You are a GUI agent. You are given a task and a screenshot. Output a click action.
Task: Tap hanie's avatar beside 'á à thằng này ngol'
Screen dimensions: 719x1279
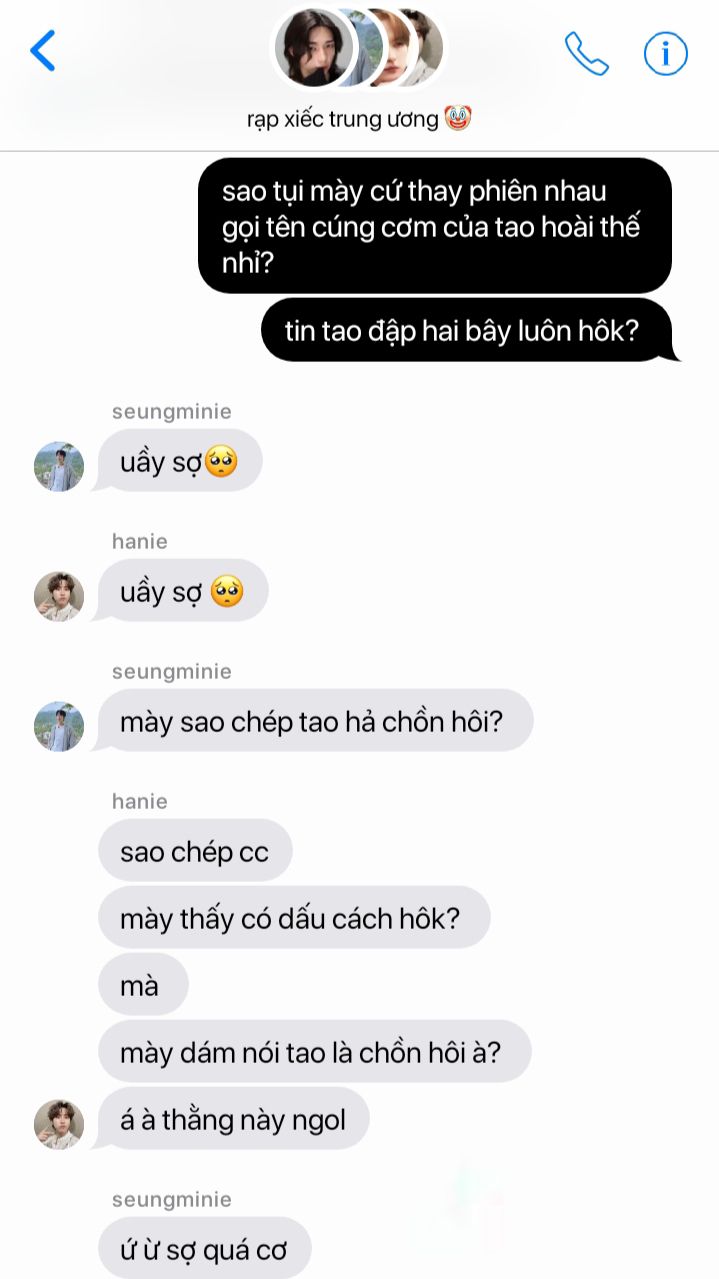(59, 1124)
